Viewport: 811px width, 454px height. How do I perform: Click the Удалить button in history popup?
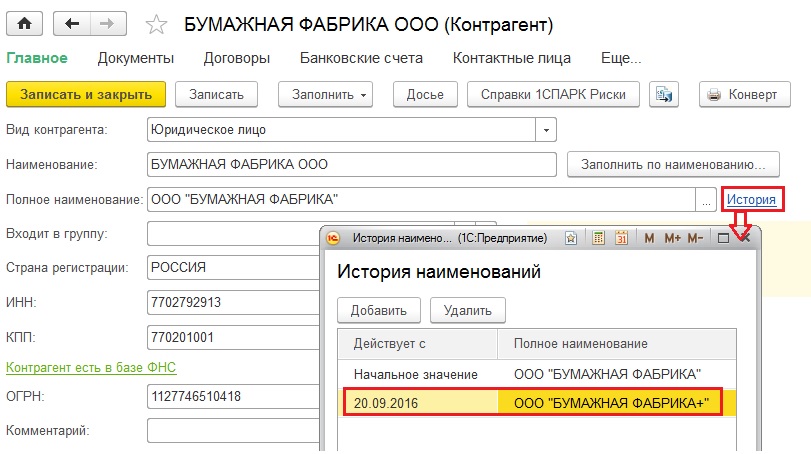468,310
